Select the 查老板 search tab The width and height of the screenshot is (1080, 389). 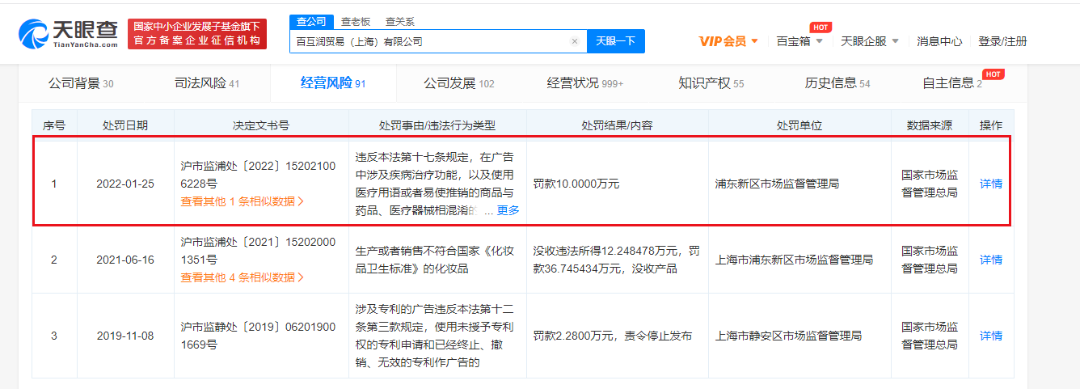tap(356, 21)
